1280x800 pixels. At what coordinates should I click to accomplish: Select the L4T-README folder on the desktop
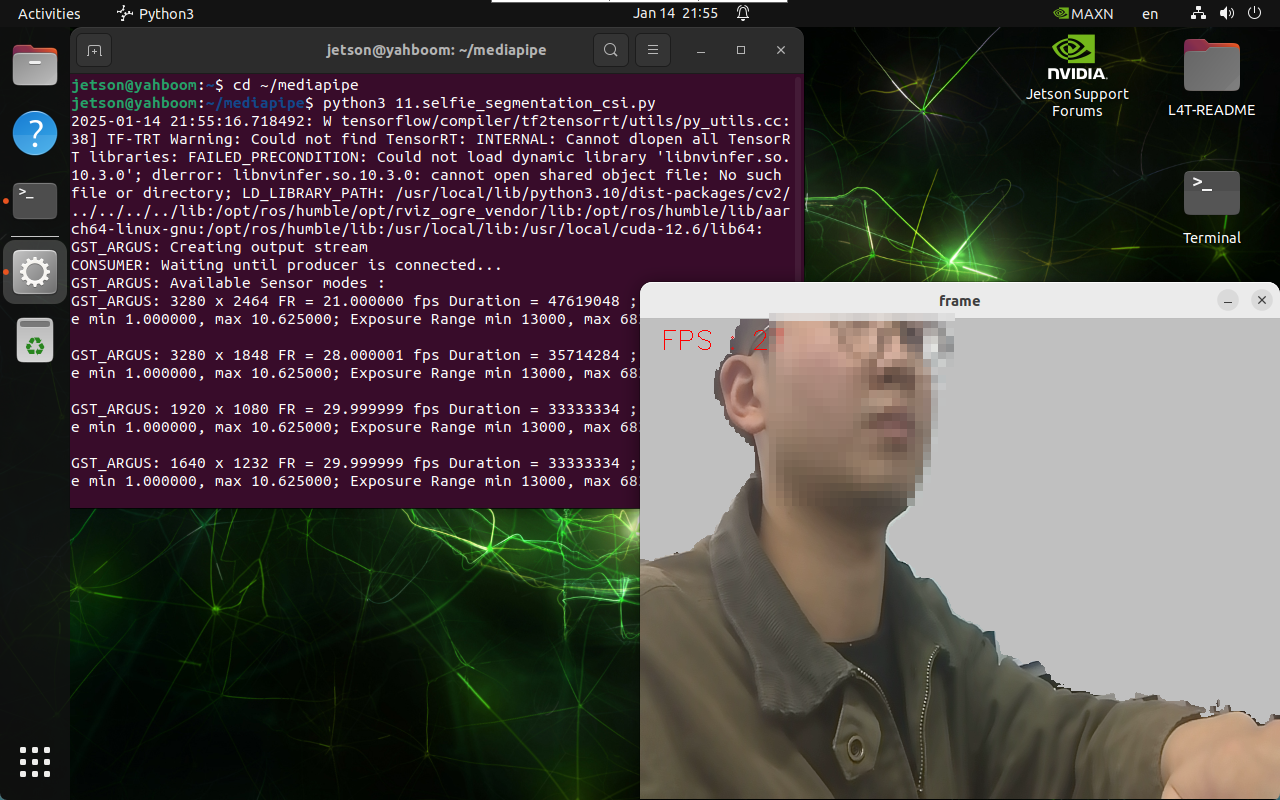[1211, 79]
